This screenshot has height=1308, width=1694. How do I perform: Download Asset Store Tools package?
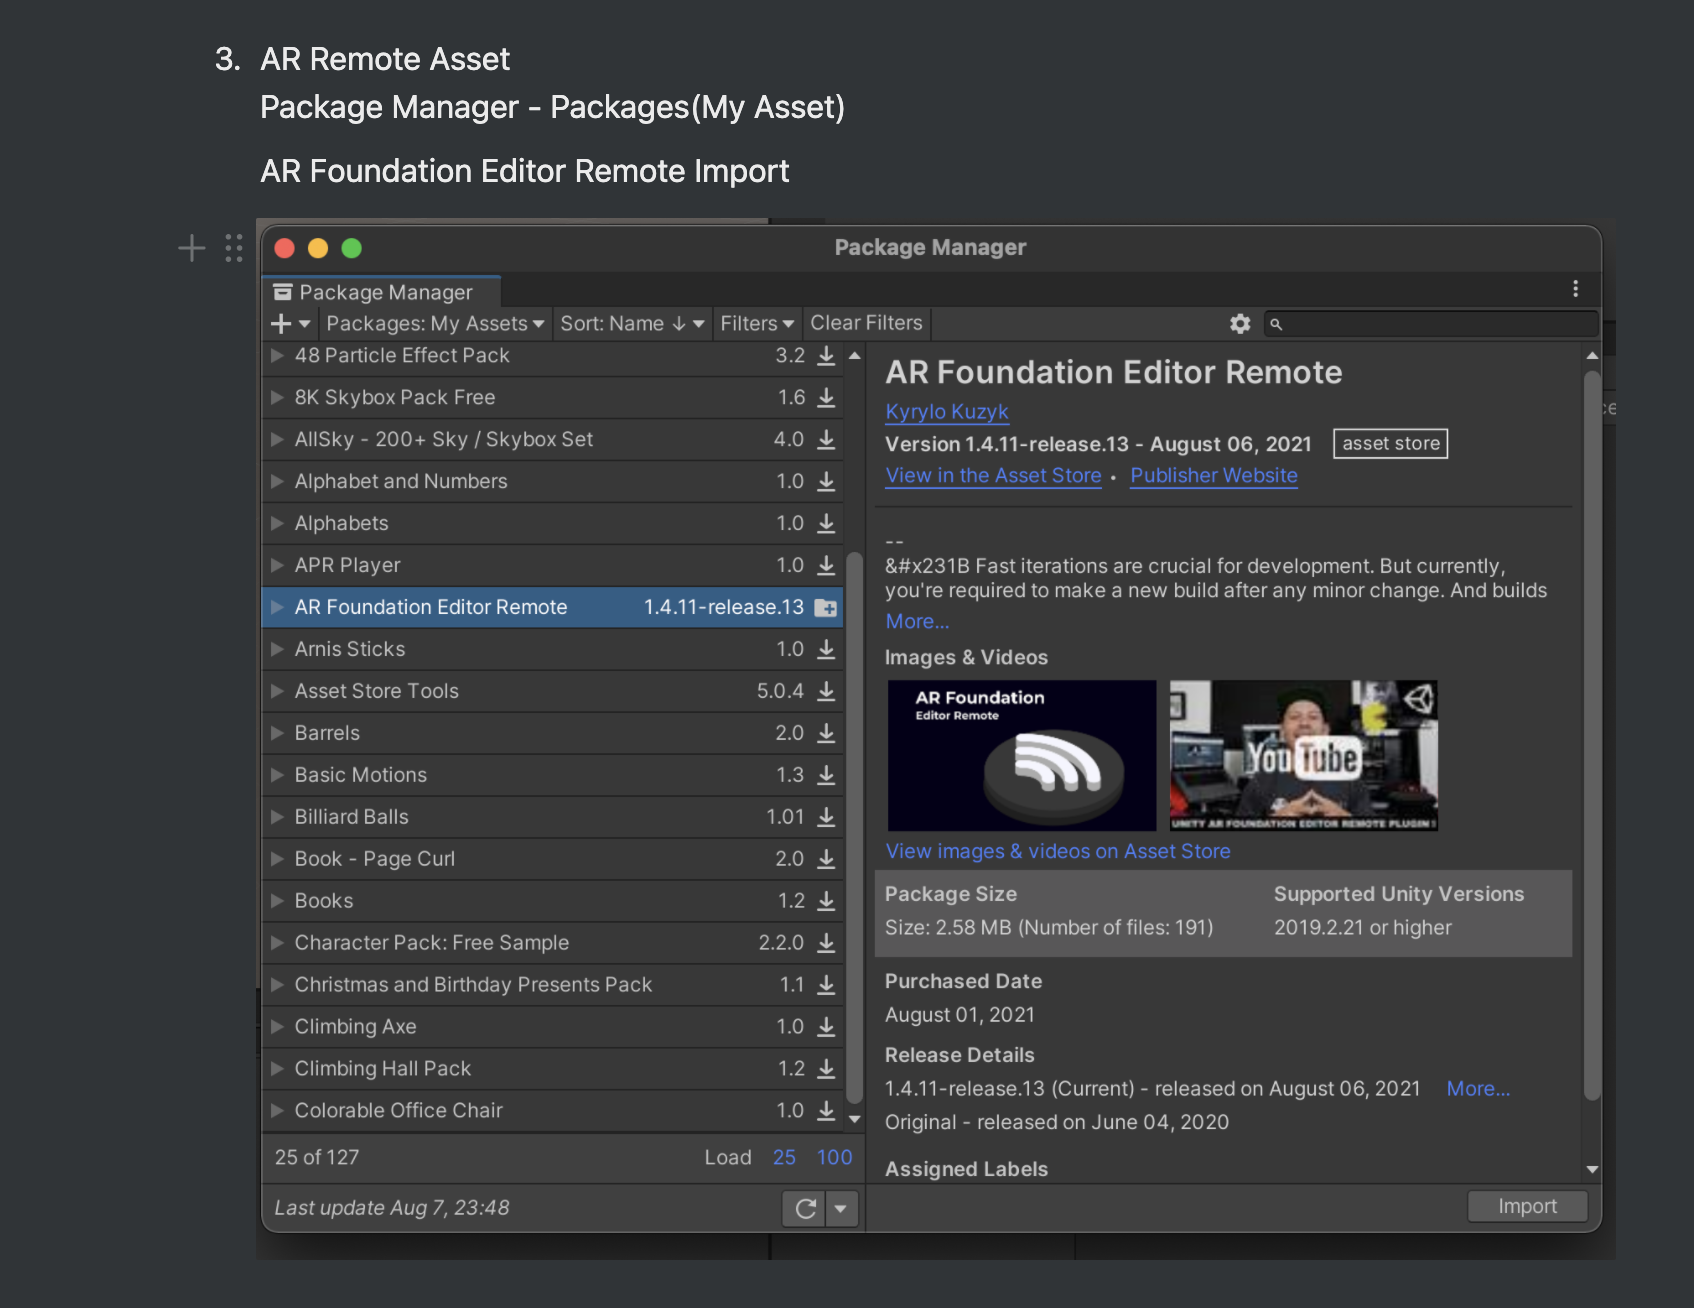[x=826, y=692]
